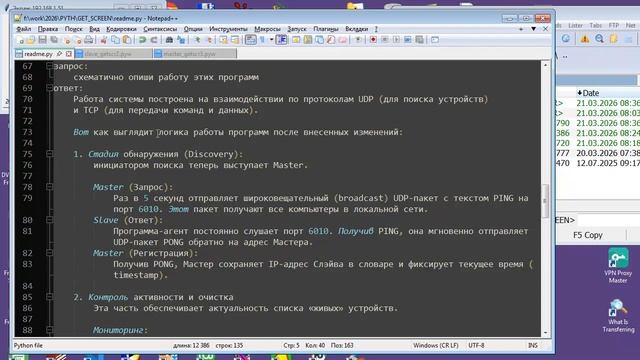
Task: Open Find using the binoculars icon
Action: pyautogui.click(x=169, y=40)
